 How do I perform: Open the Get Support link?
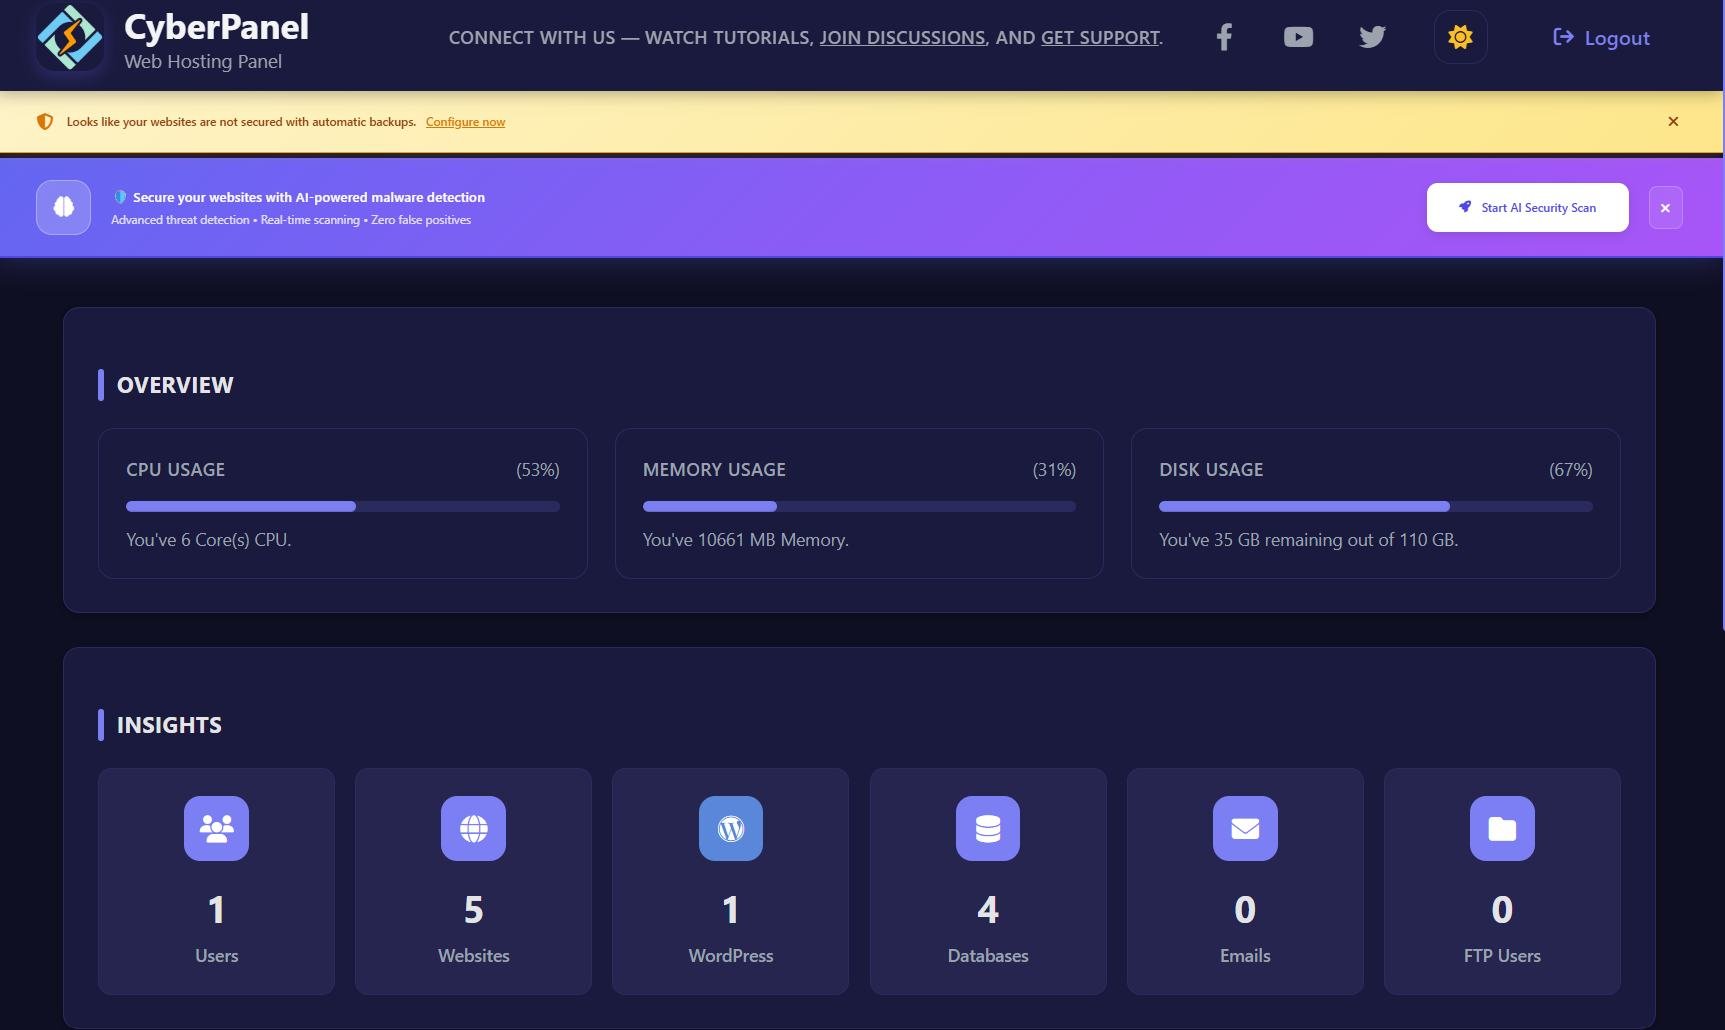(x=1099, y=38)
